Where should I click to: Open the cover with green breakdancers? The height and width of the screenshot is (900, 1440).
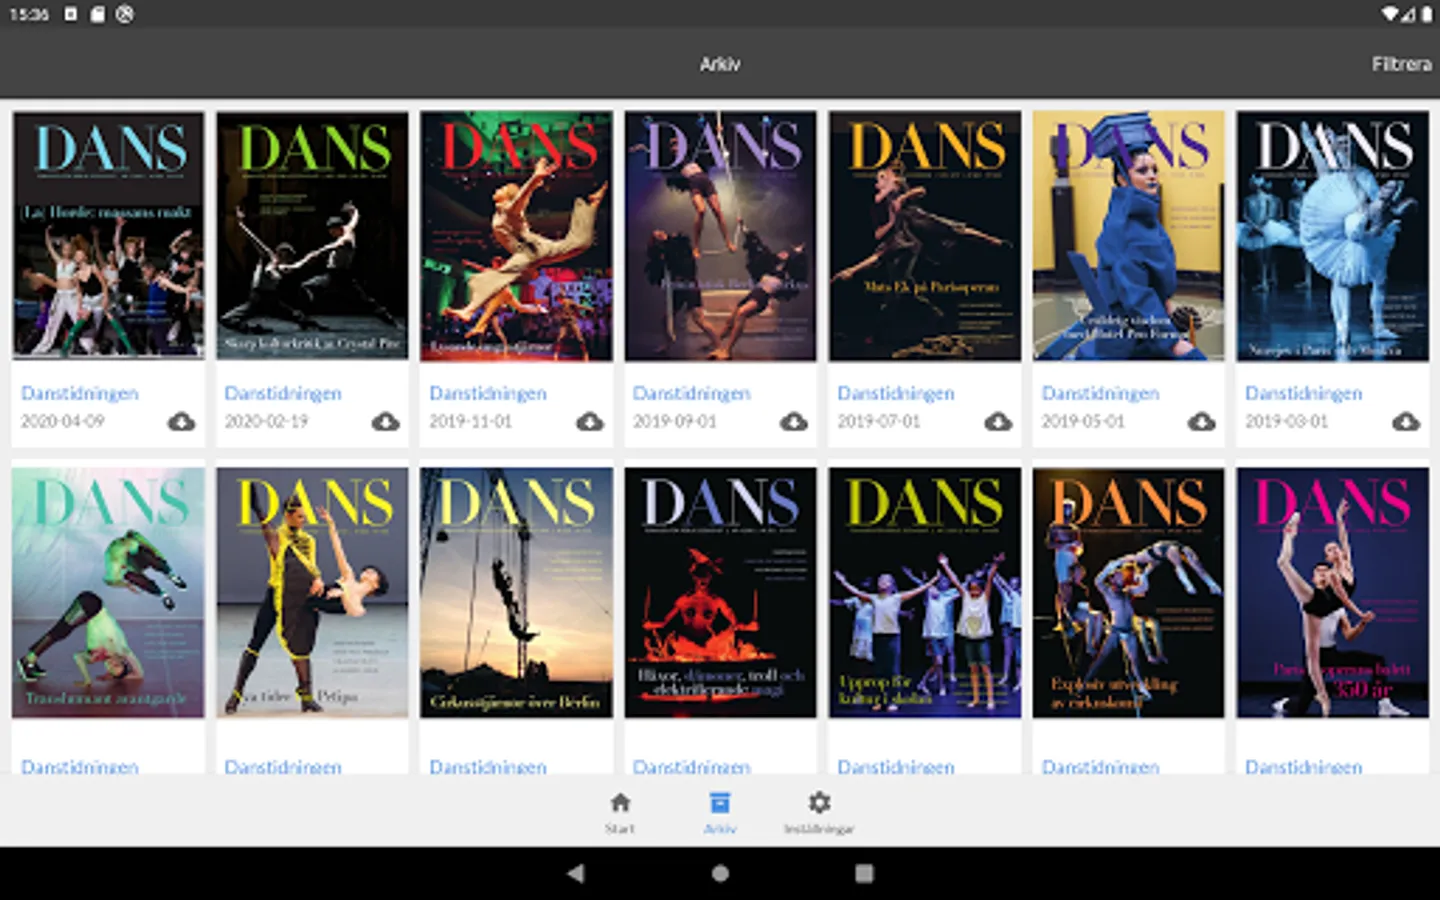click(x=108, y=592)
